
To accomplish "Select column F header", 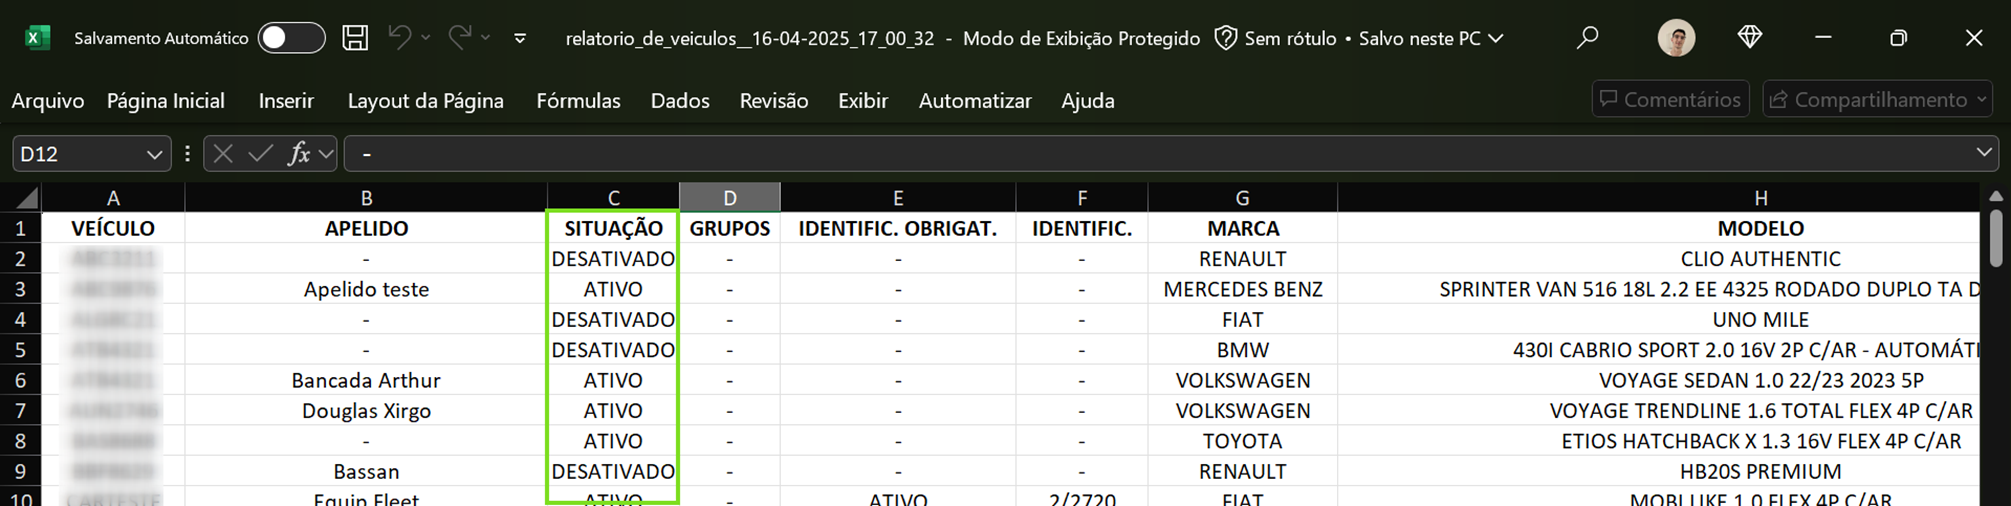I will 1082,198.
